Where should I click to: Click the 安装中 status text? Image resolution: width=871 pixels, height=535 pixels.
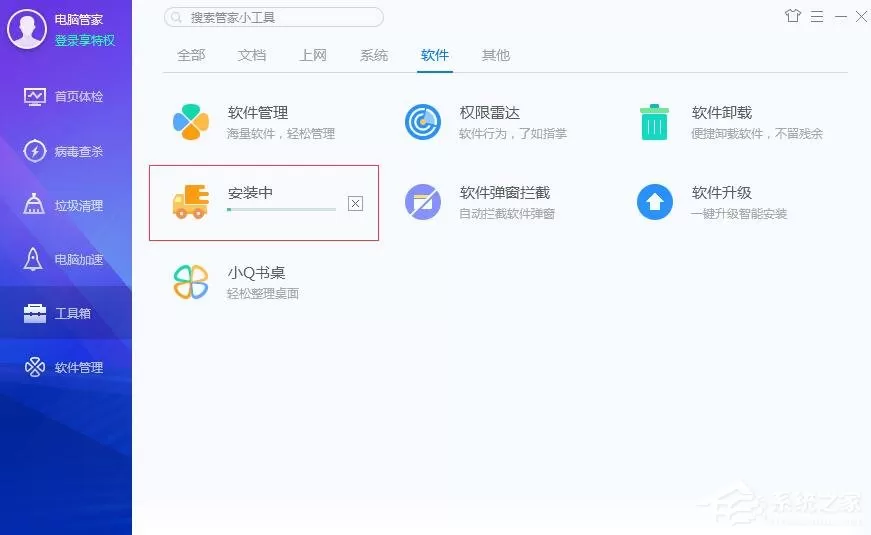pos(250,193)
